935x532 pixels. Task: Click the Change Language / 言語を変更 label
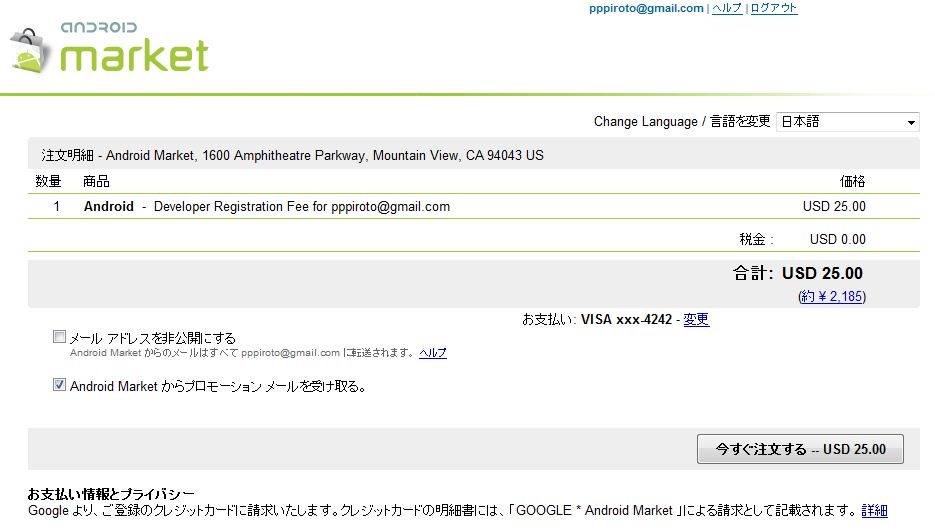coord(682,122)
